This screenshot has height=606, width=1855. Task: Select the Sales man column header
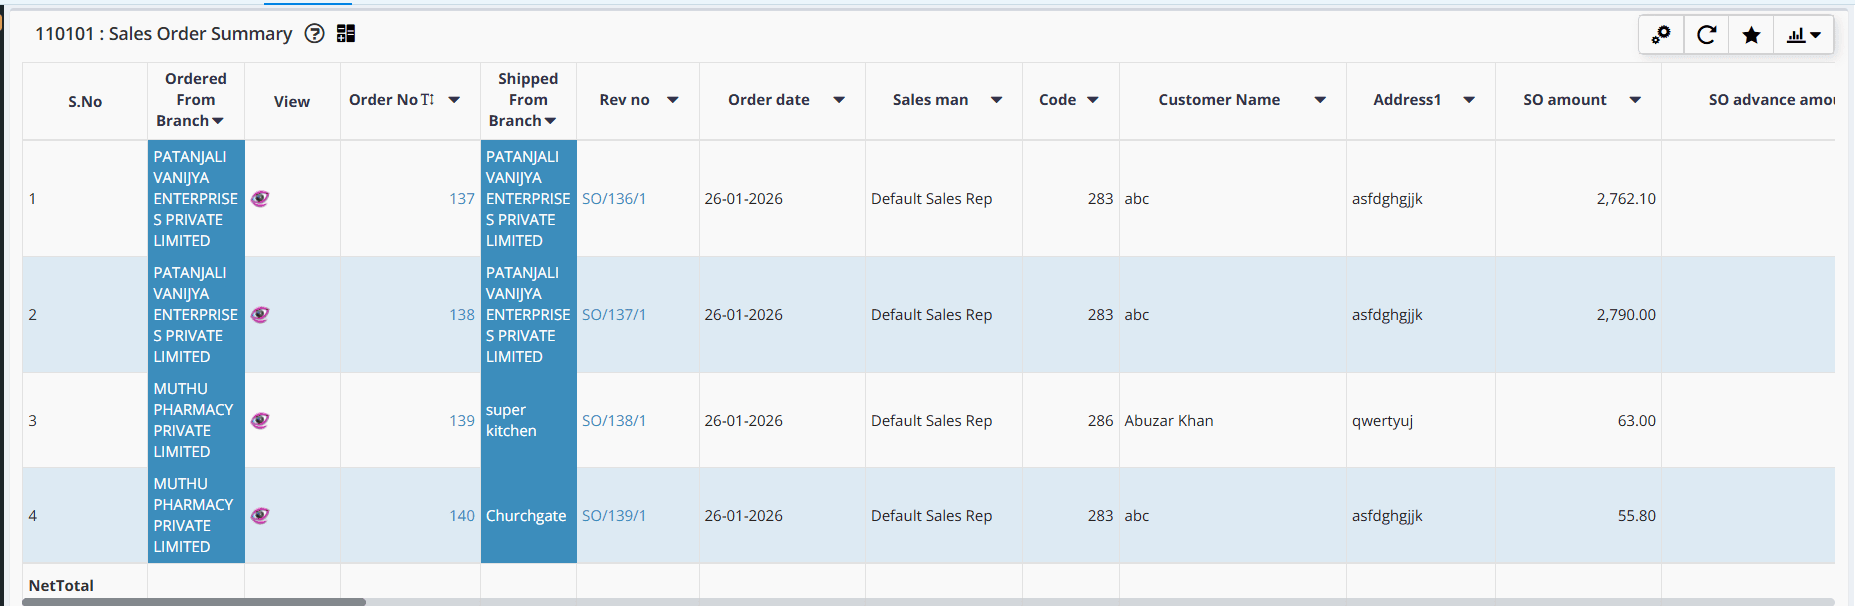[x=930, y=100]
